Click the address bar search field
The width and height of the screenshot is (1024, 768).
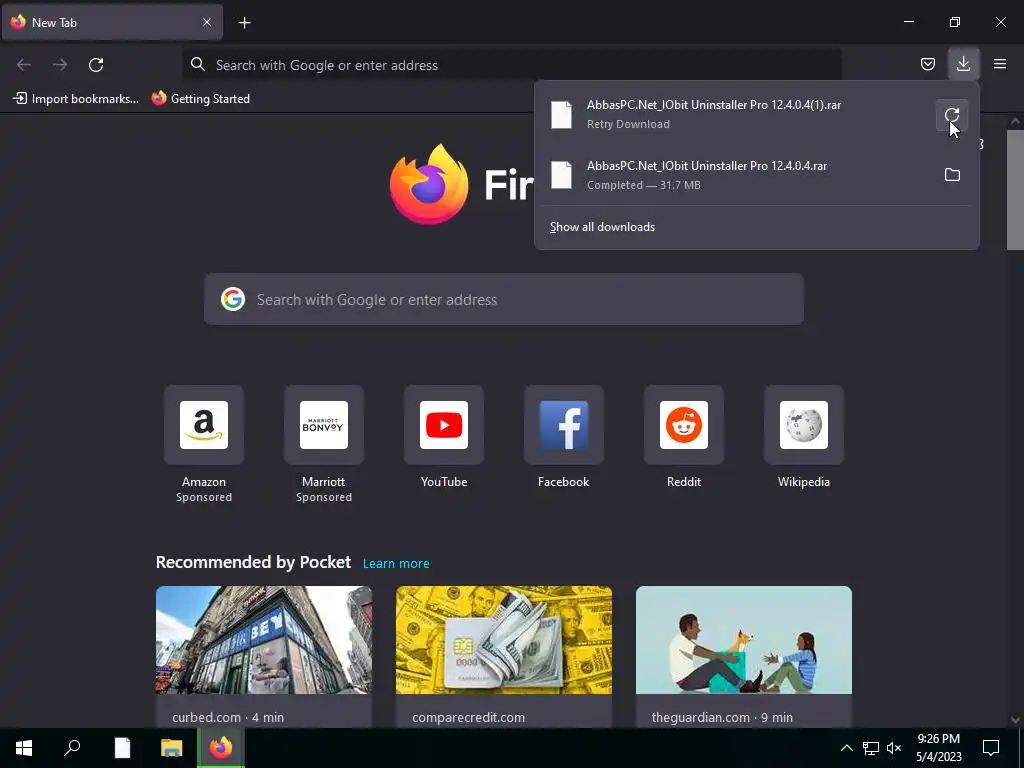512,65
